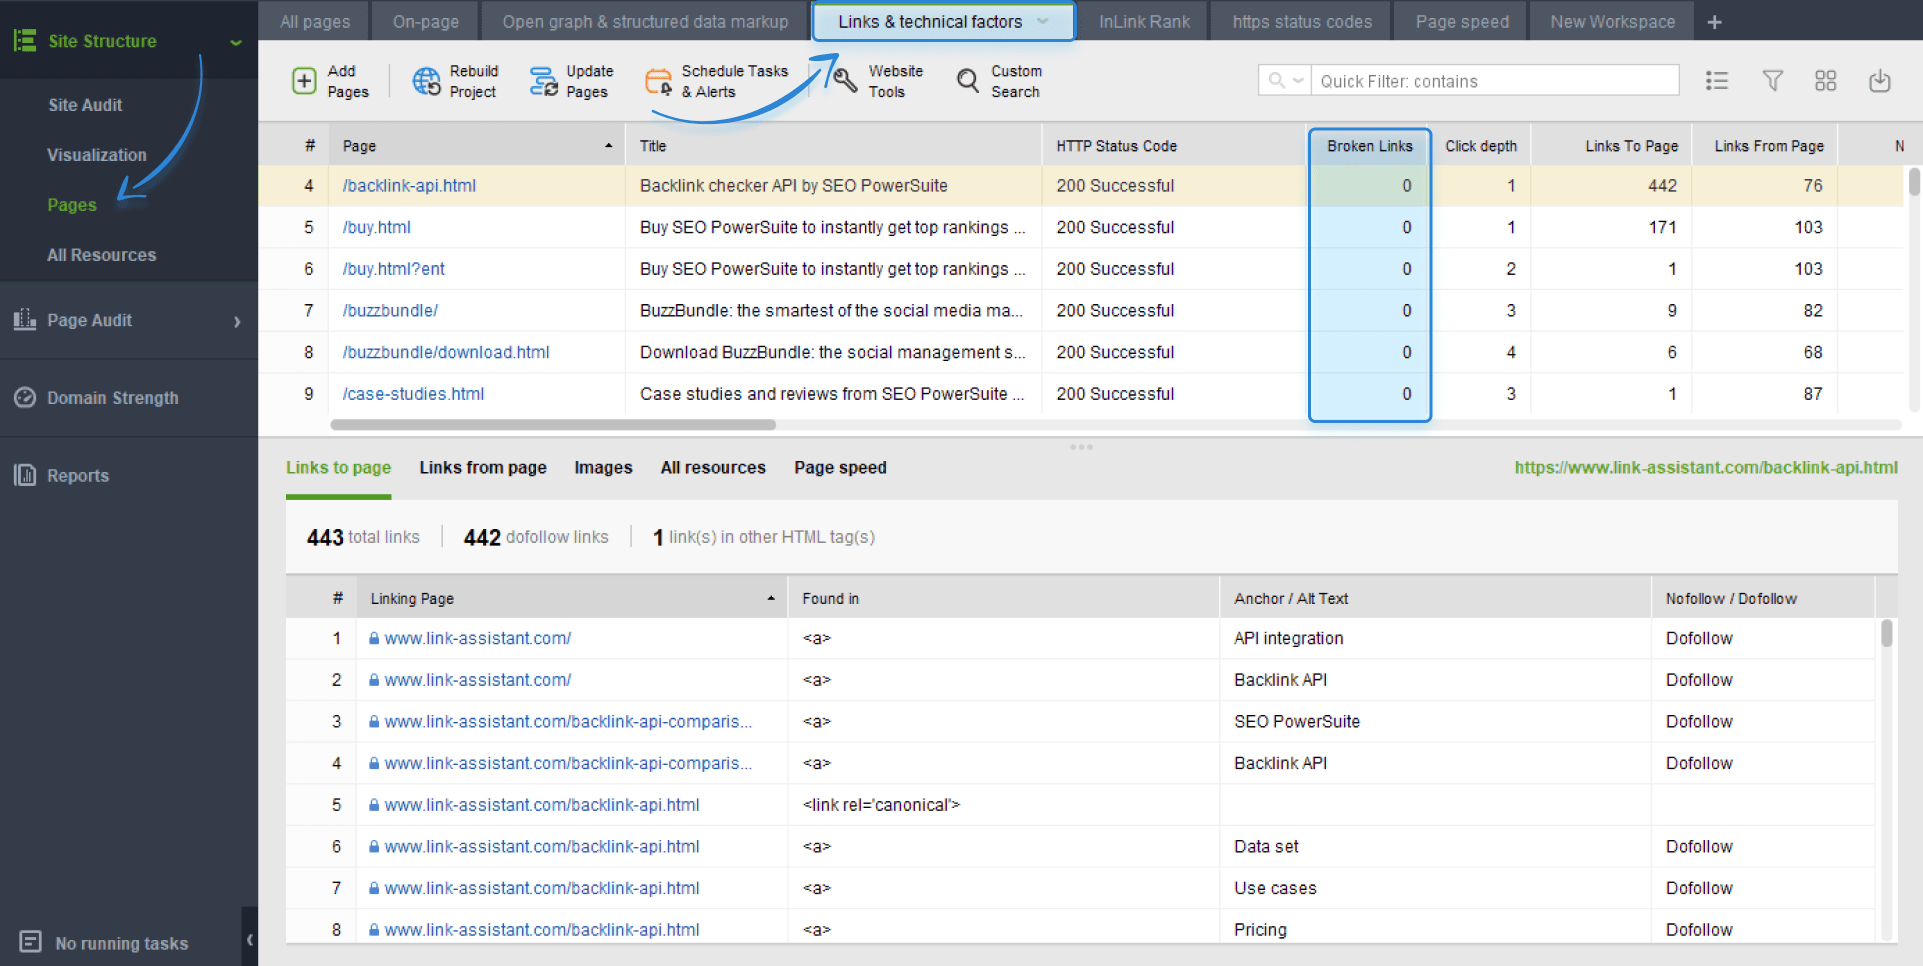1923x966 pixels.
Task: Open Links & technical factors tab dropdown
Action: (1043, 21)
